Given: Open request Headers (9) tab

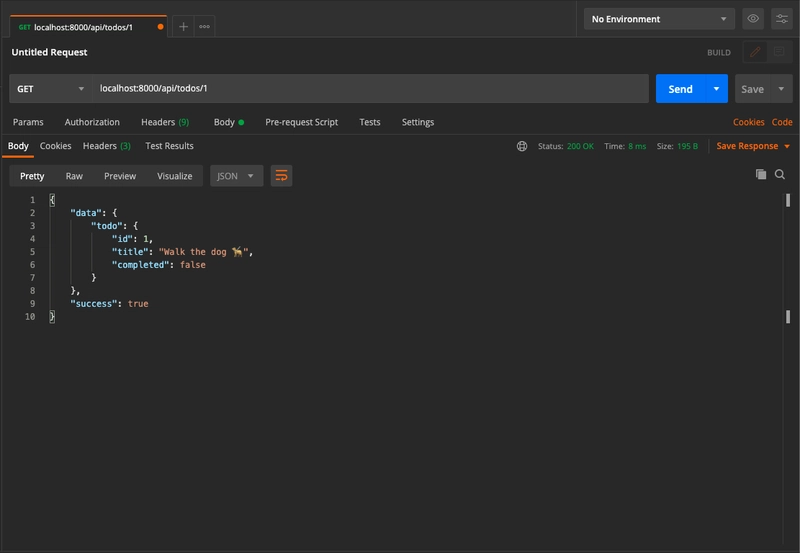Looking at the screenshot, I should pos(165,122).
